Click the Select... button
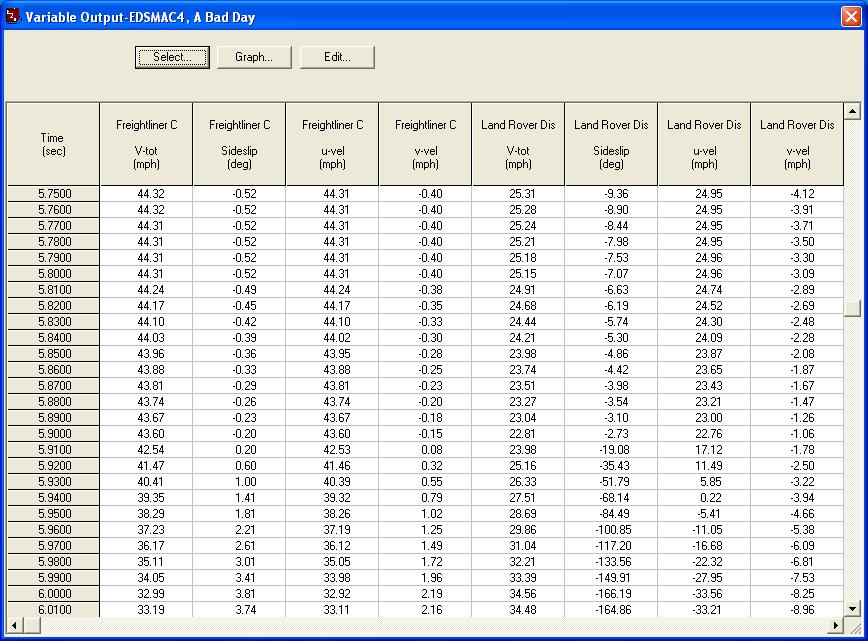This screenshot has height=641, width=868. coord(171,57)
